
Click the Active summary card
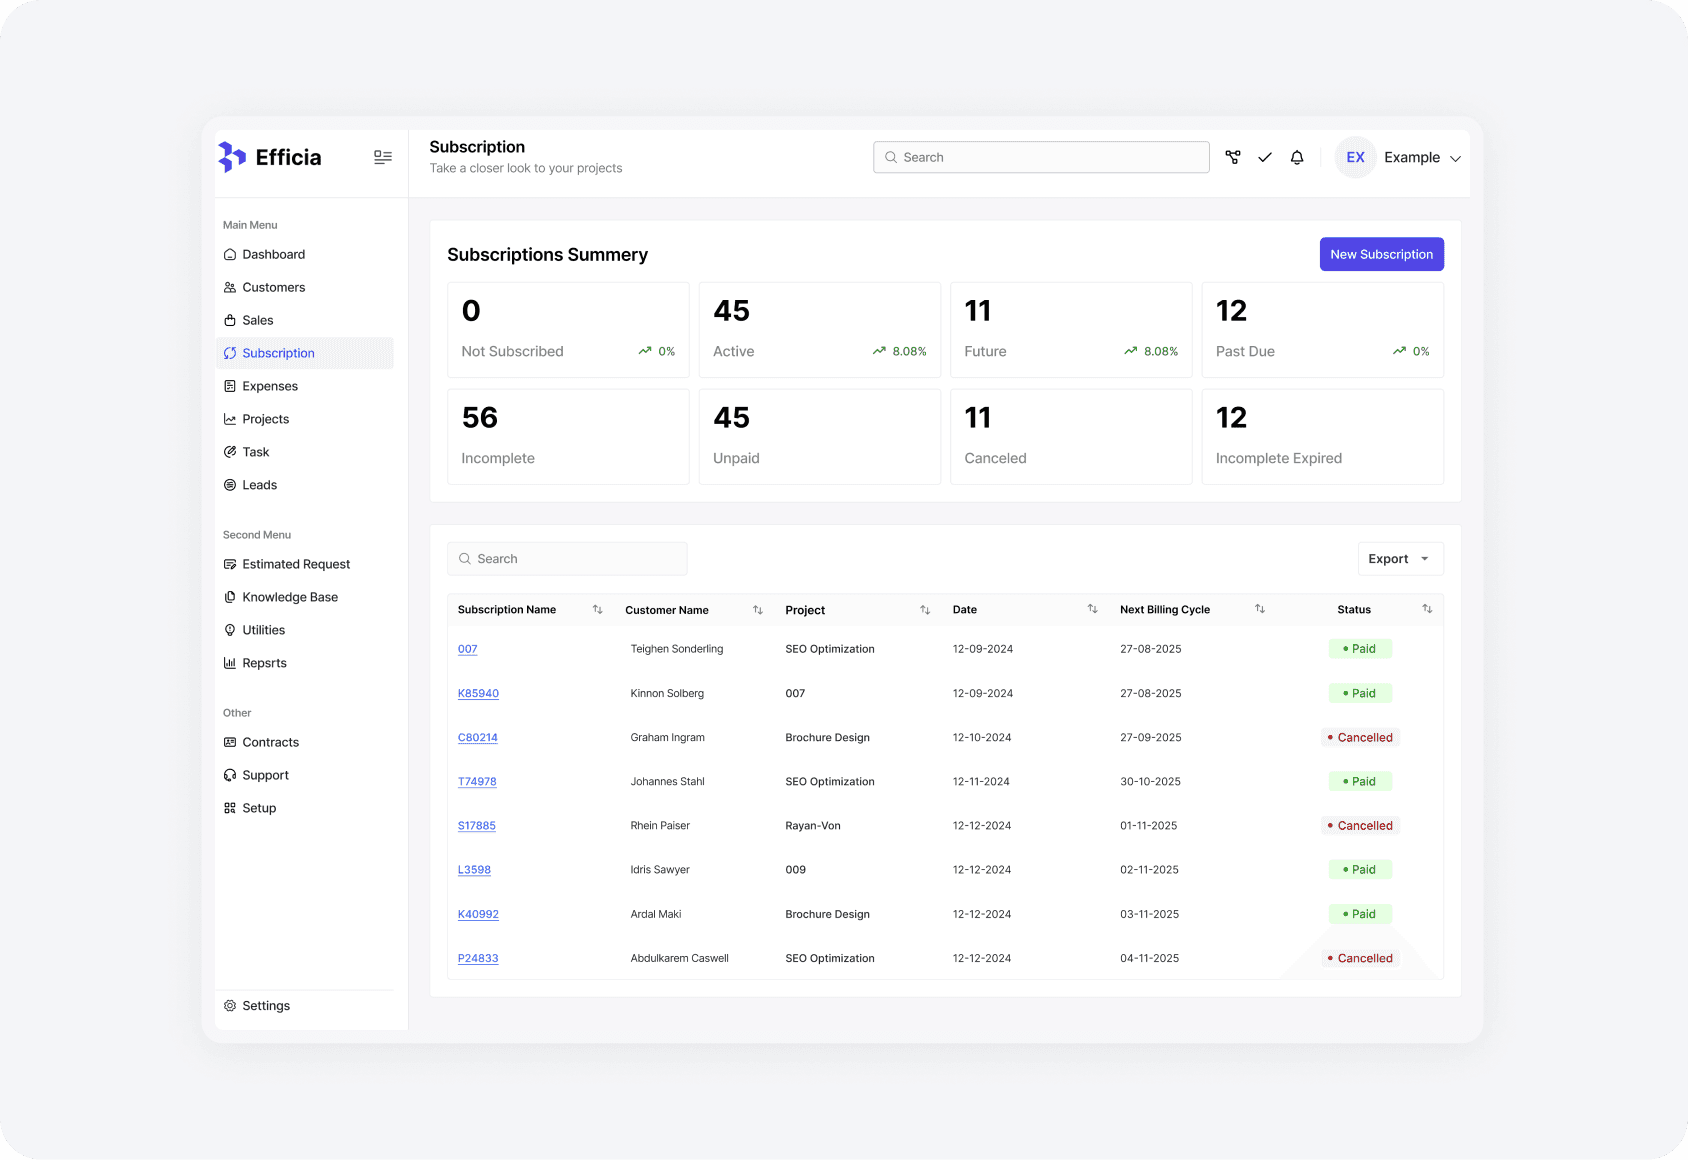pos(820,330)
